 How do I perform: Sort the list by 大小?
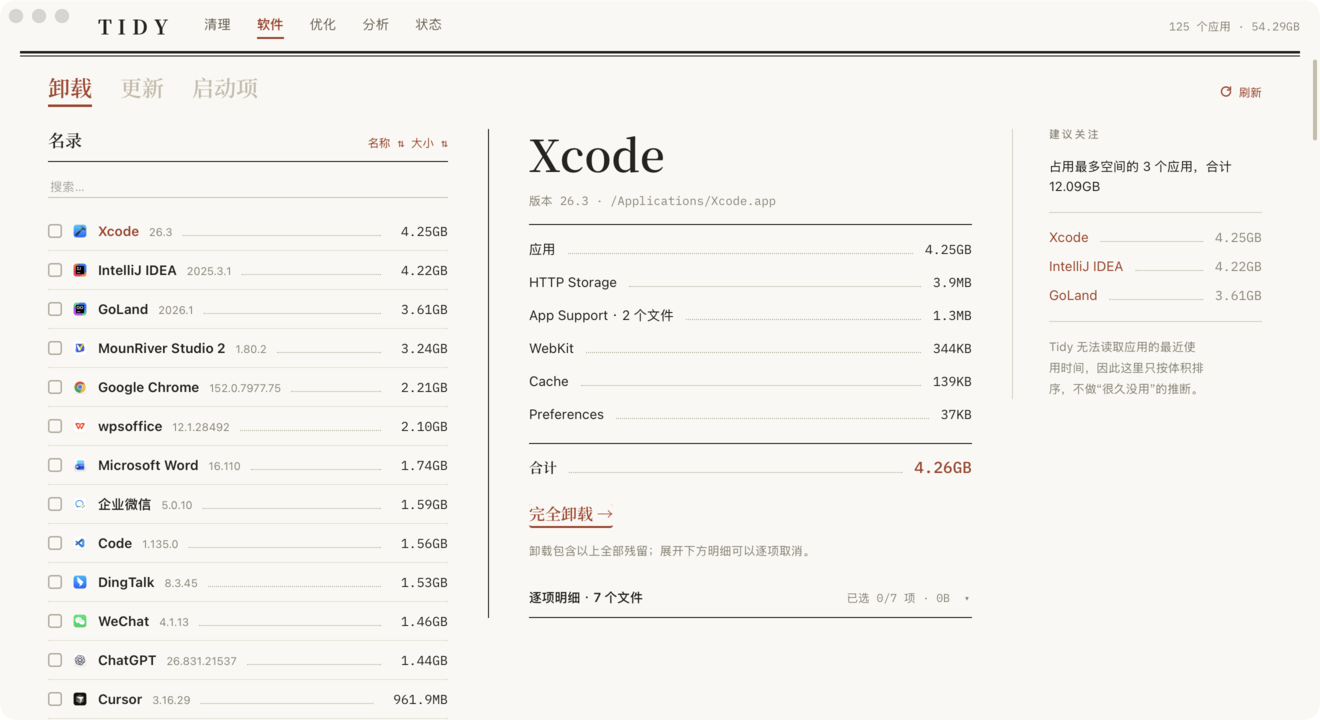429,144
